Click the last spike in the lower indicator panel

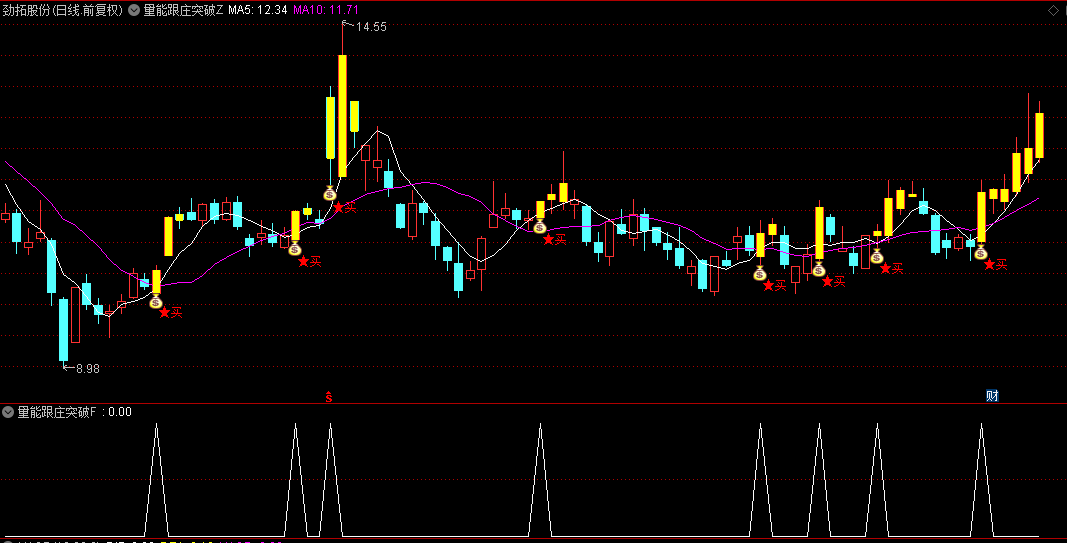pyautogui.click(x=981, y=480)
